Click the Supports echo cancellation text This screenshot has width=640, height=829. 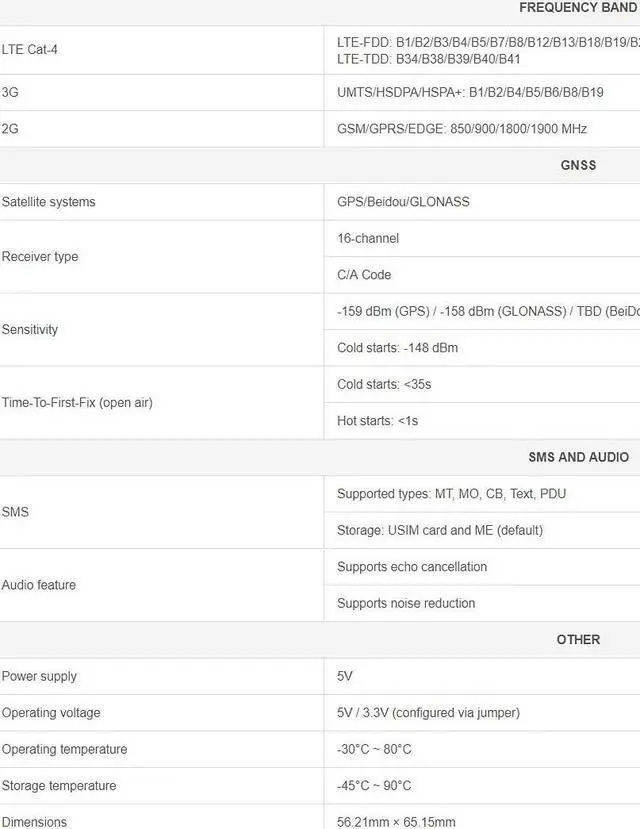click(412, 567)
